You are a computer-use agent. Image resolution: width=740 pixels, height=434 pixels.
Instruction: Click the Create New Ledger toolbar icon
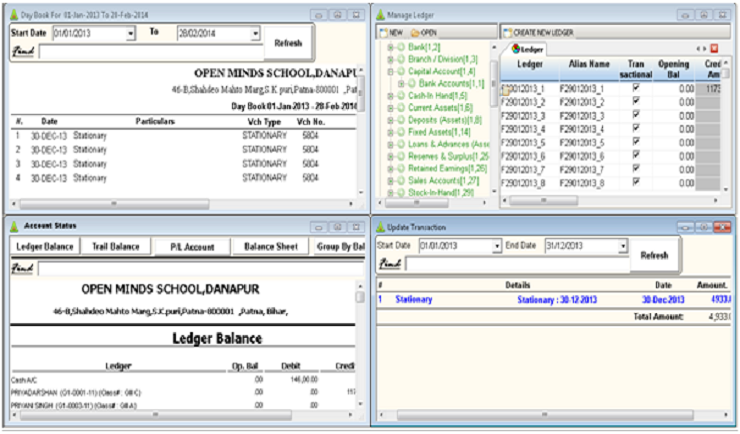(505, 32)
